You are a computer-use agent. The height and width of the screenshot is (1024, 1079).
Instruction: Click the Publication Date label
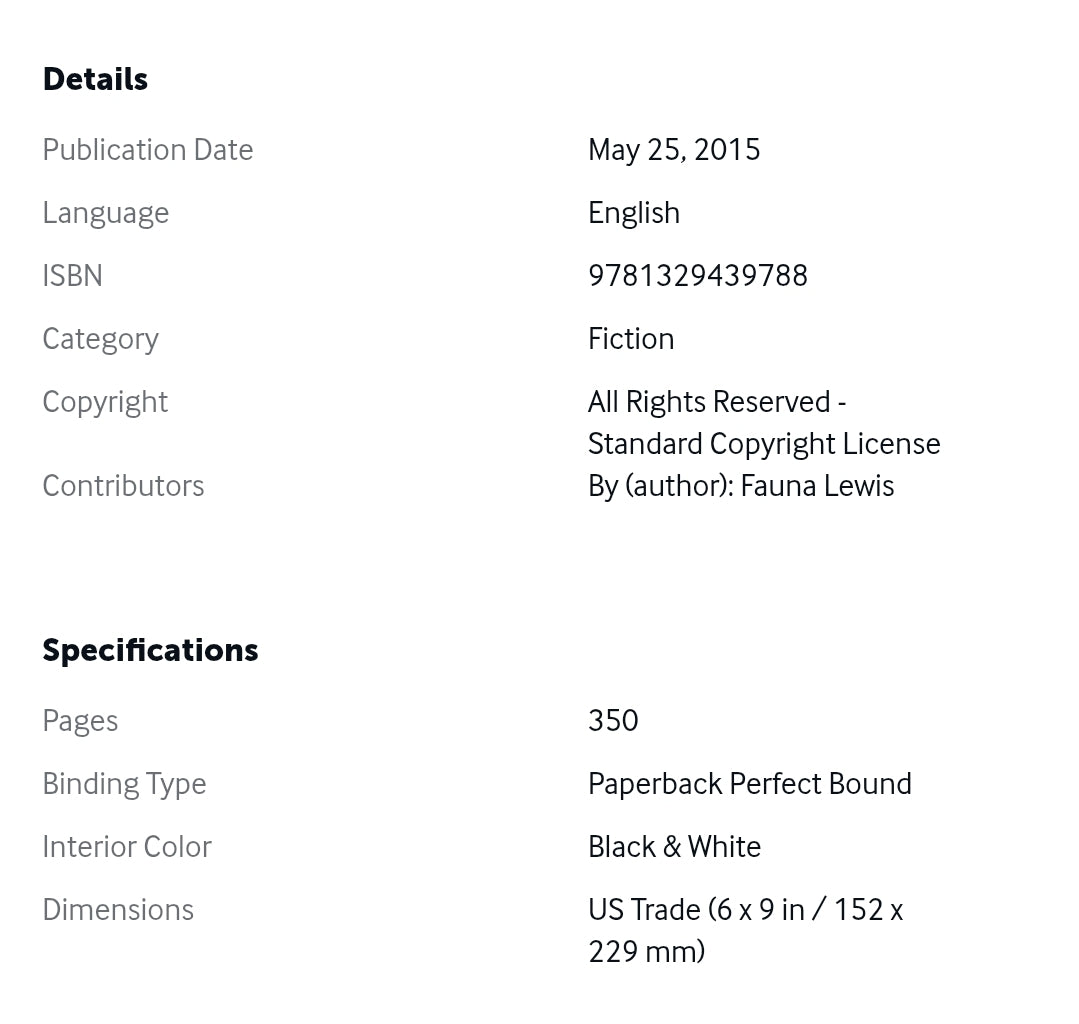(147, 150)
